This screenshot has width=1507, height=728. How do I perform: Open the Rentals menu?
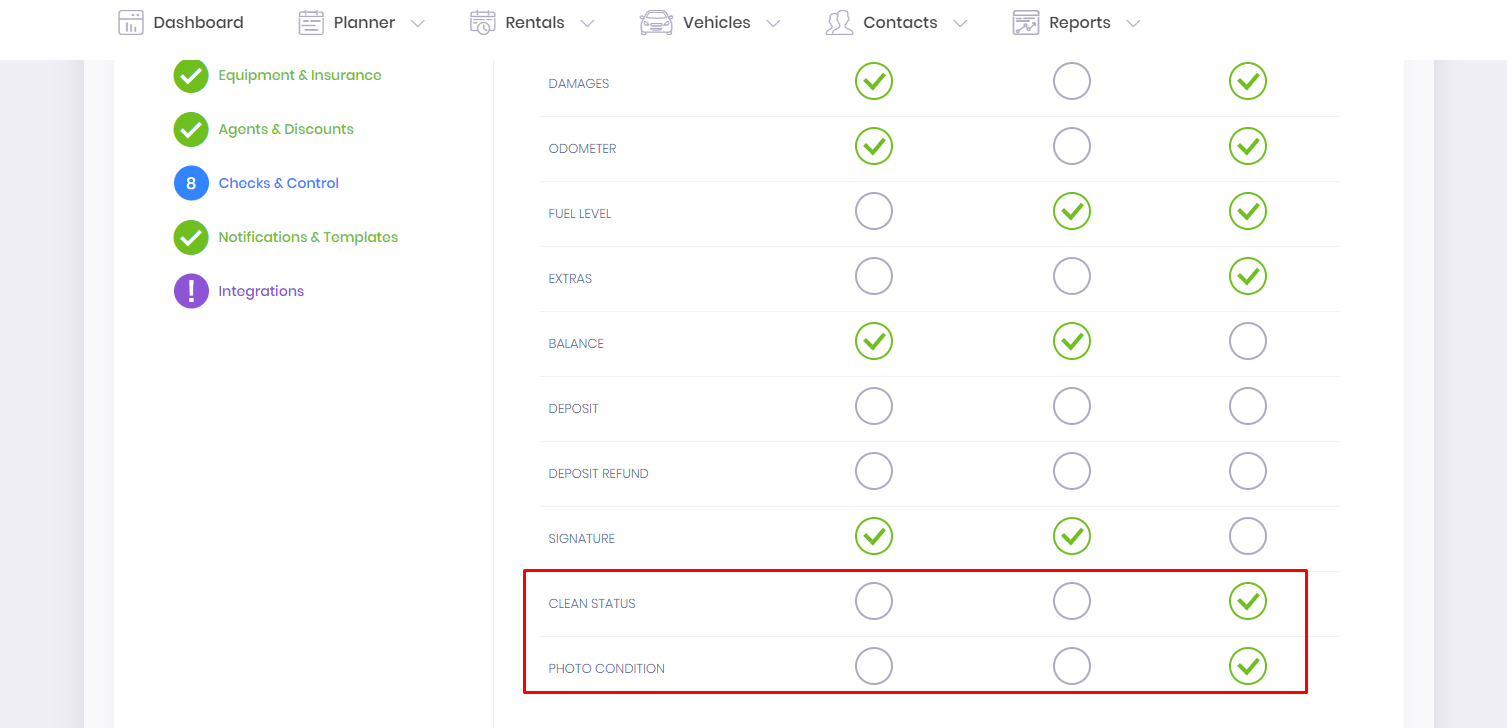[x=535, y=22]
